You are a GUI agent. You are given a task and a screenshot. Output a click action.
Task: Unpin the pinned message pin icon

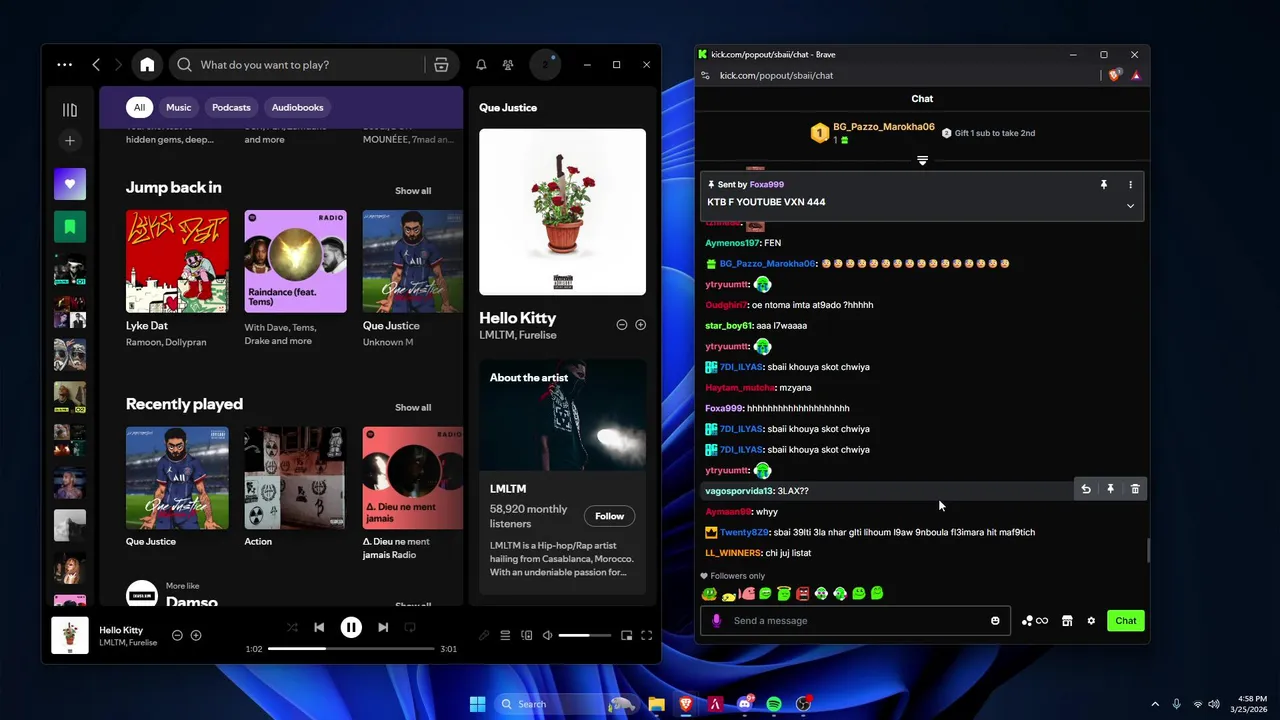(1104, 185)
